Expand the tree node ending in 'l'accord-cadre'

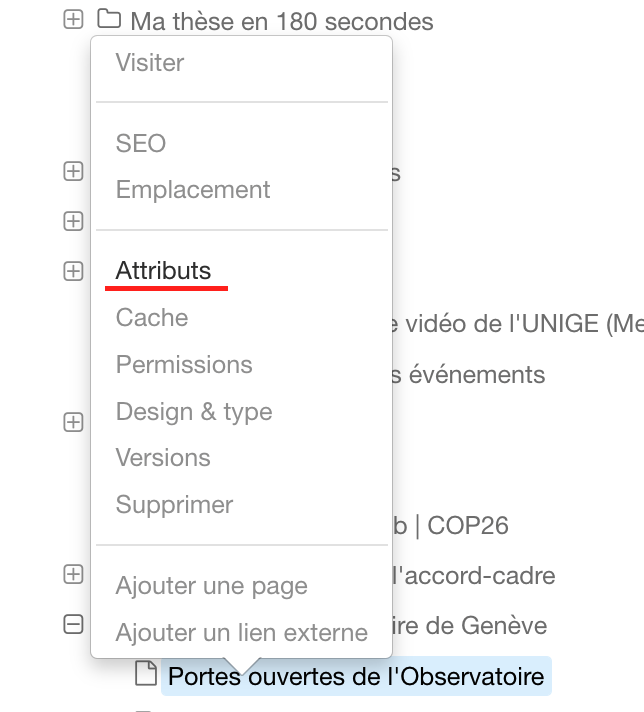pos(73,574)
